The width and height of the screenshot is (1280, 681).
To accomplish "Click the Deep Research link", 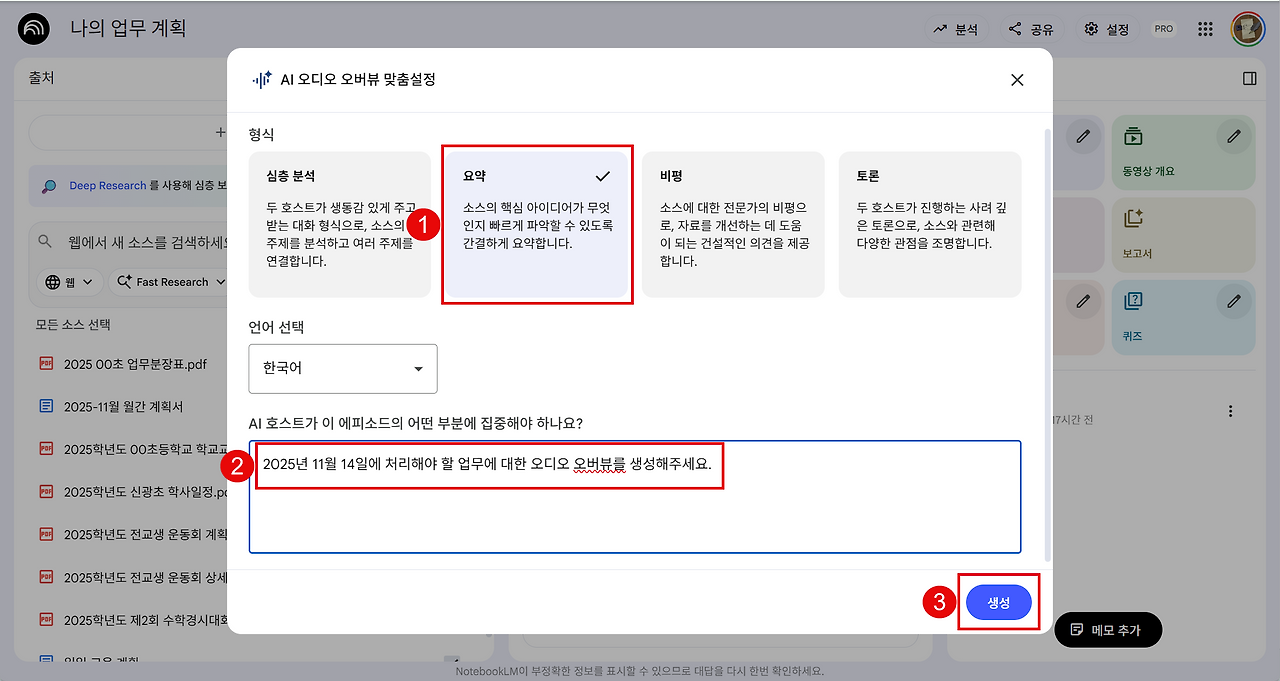I will [x=108, y=186].
